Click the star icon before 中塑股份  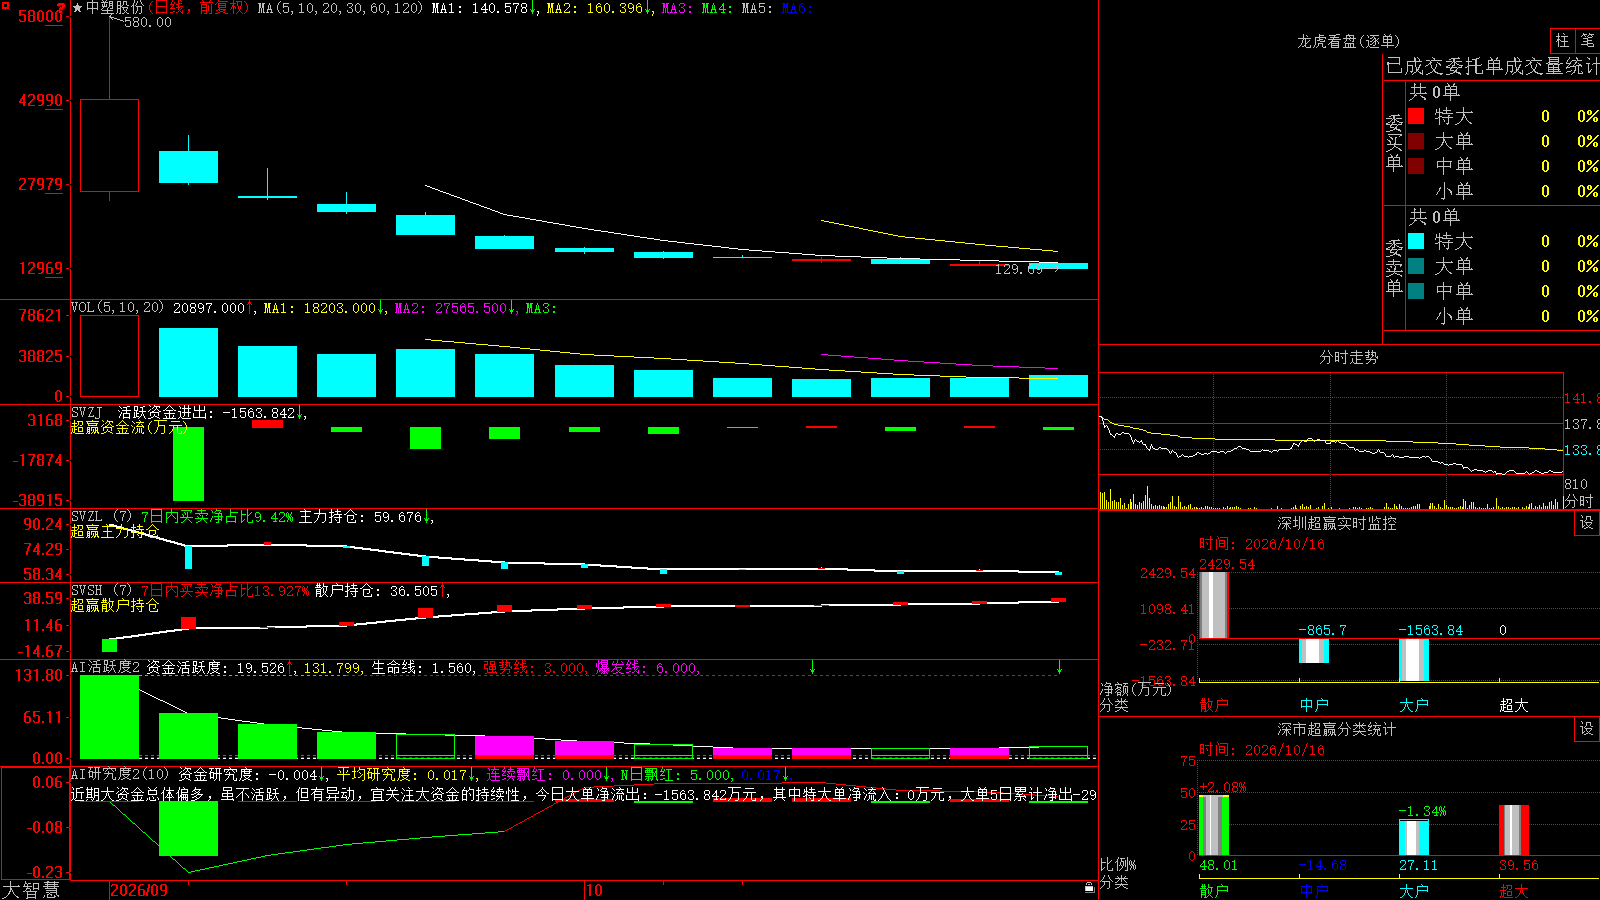pos(78,8)
